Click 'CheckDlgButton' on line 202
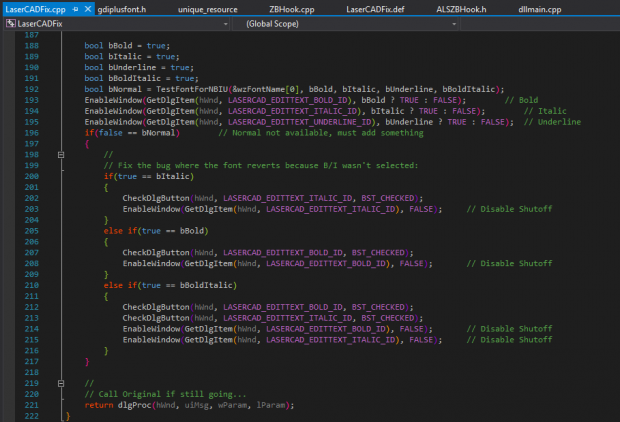This screenshot has width=620, height=422. (x=156, y=198)
